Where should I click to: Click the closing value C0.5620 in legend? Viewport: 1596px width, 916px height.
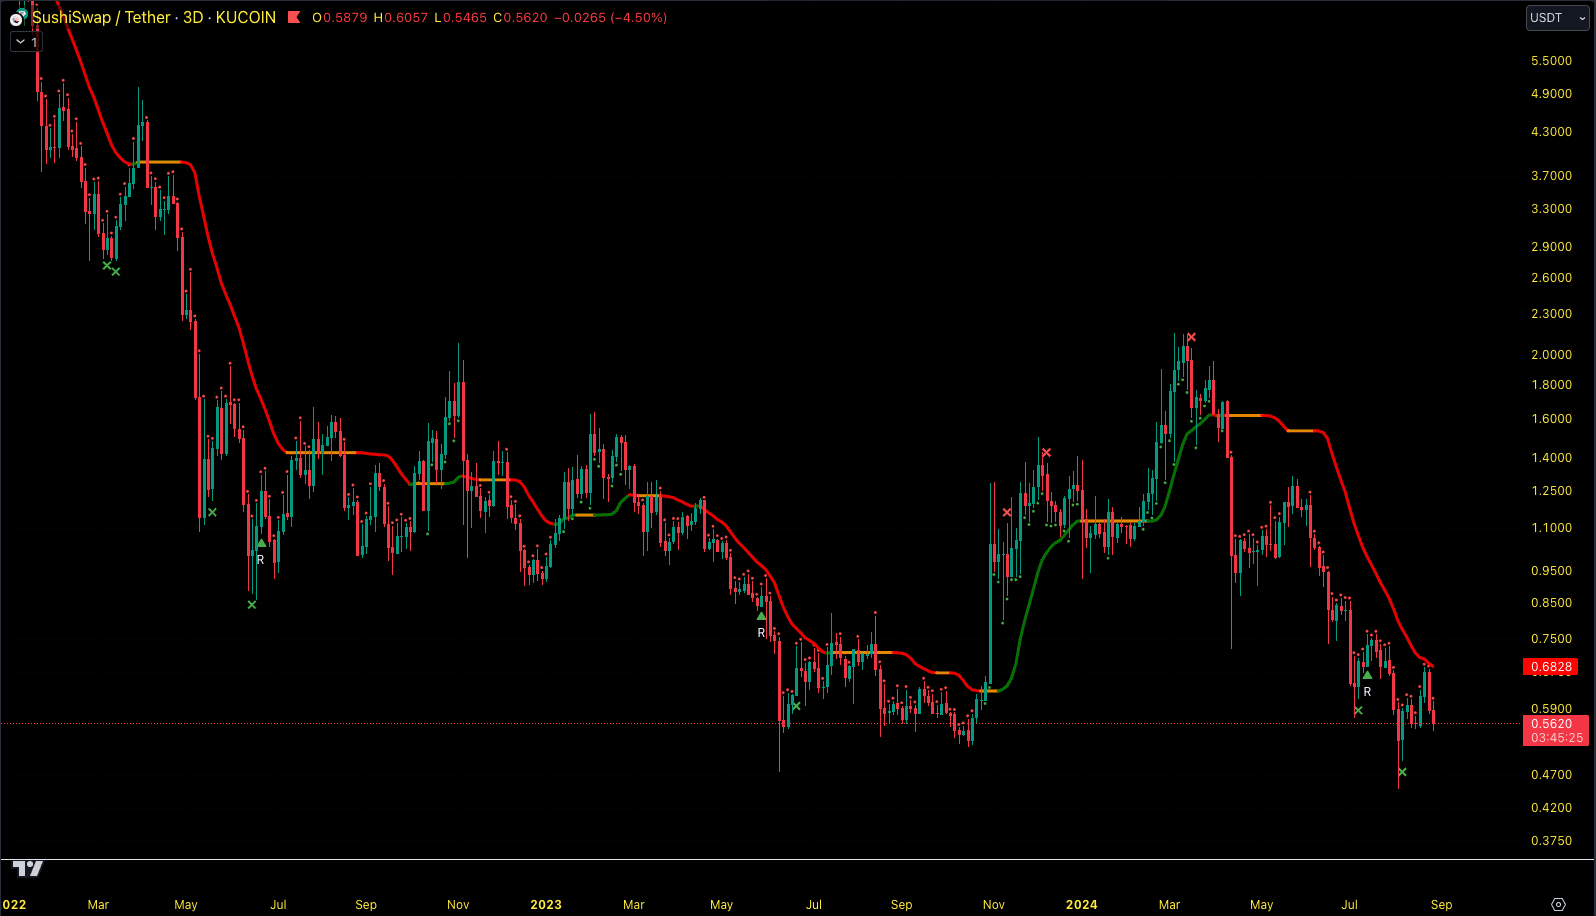pos(520,18)
